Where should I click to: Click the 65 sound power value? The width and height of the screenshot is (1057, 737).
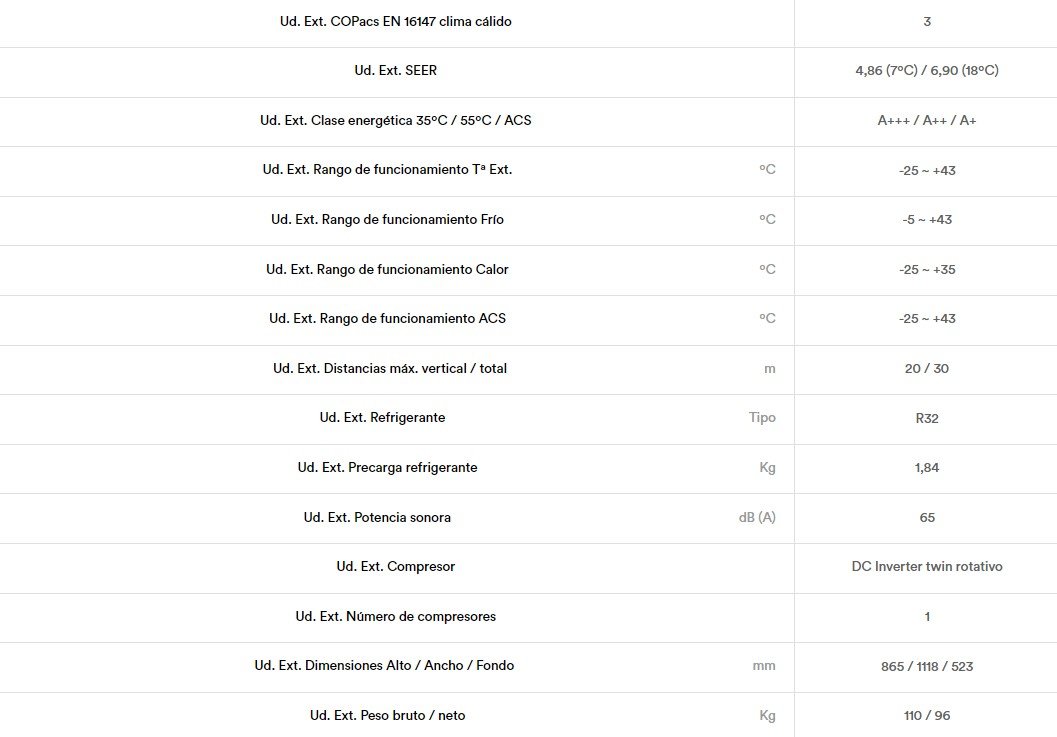point(927,517)
